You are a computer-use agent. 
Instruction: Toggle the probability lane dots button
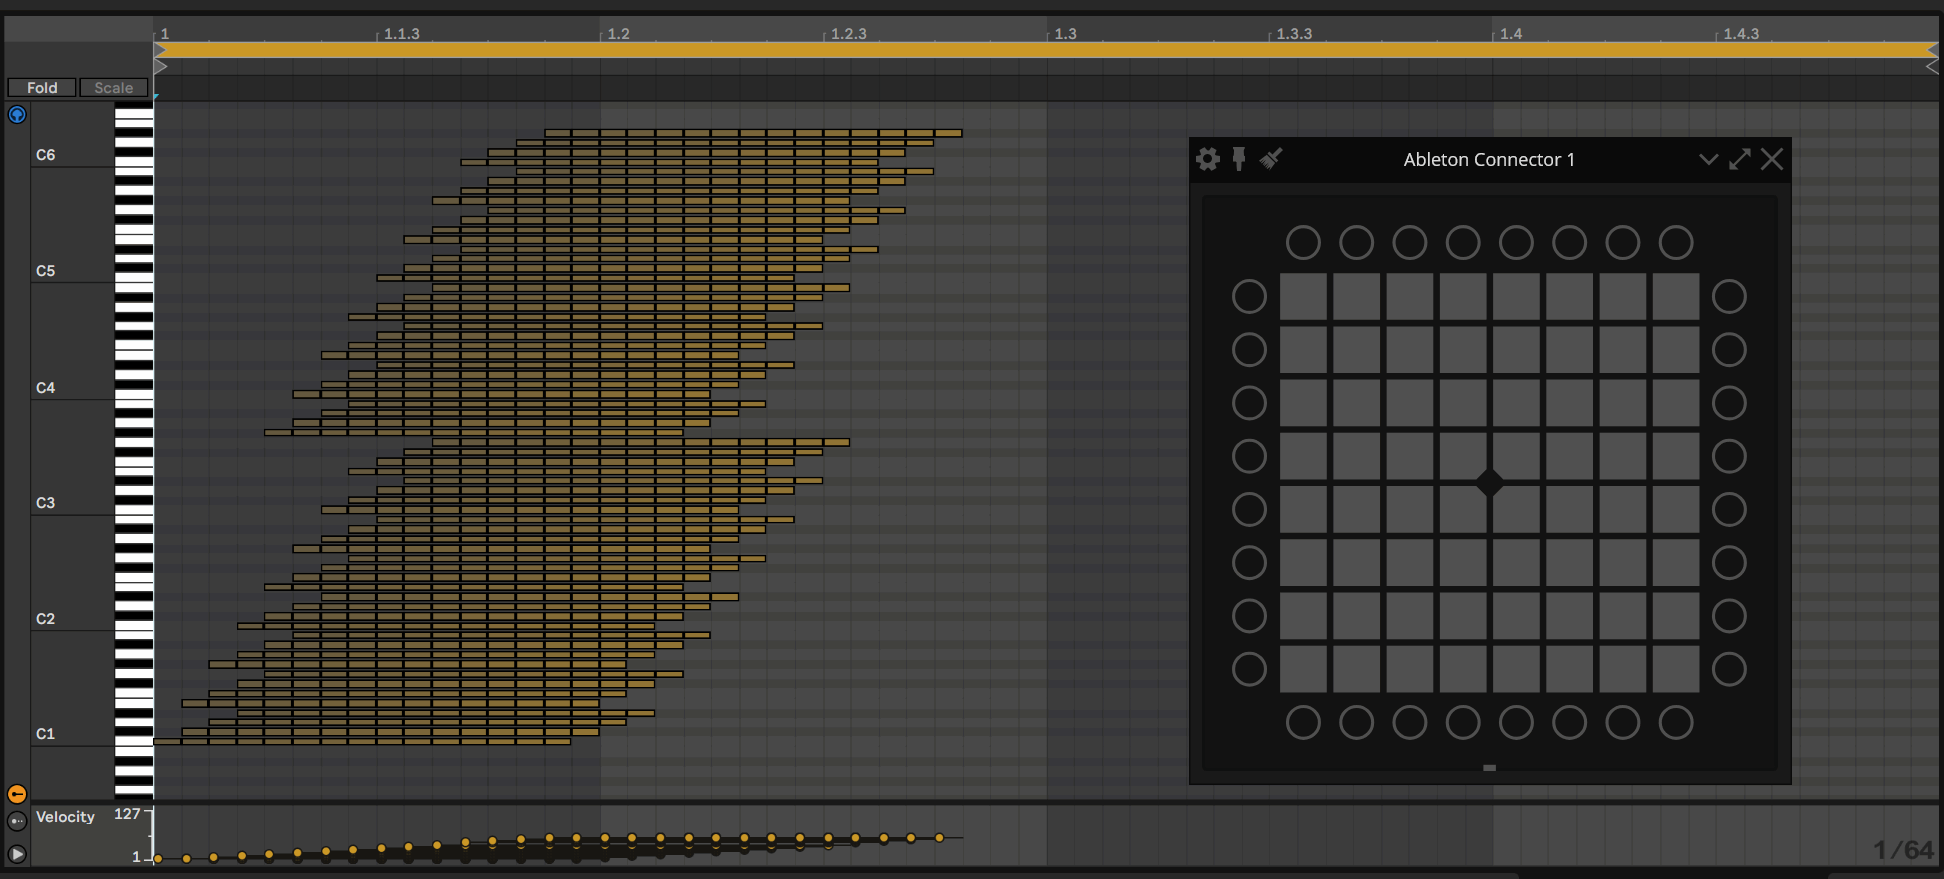click(17, 821)
